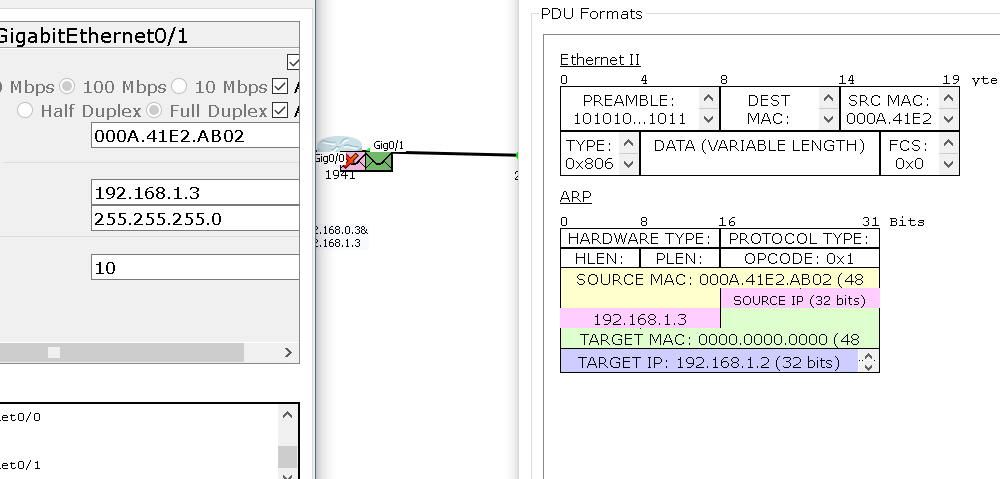This screenshot has width=1000, height=479.
Task: Click TARGET IP field down arrow
Action: pyautogui.click(x=868, y=367)
